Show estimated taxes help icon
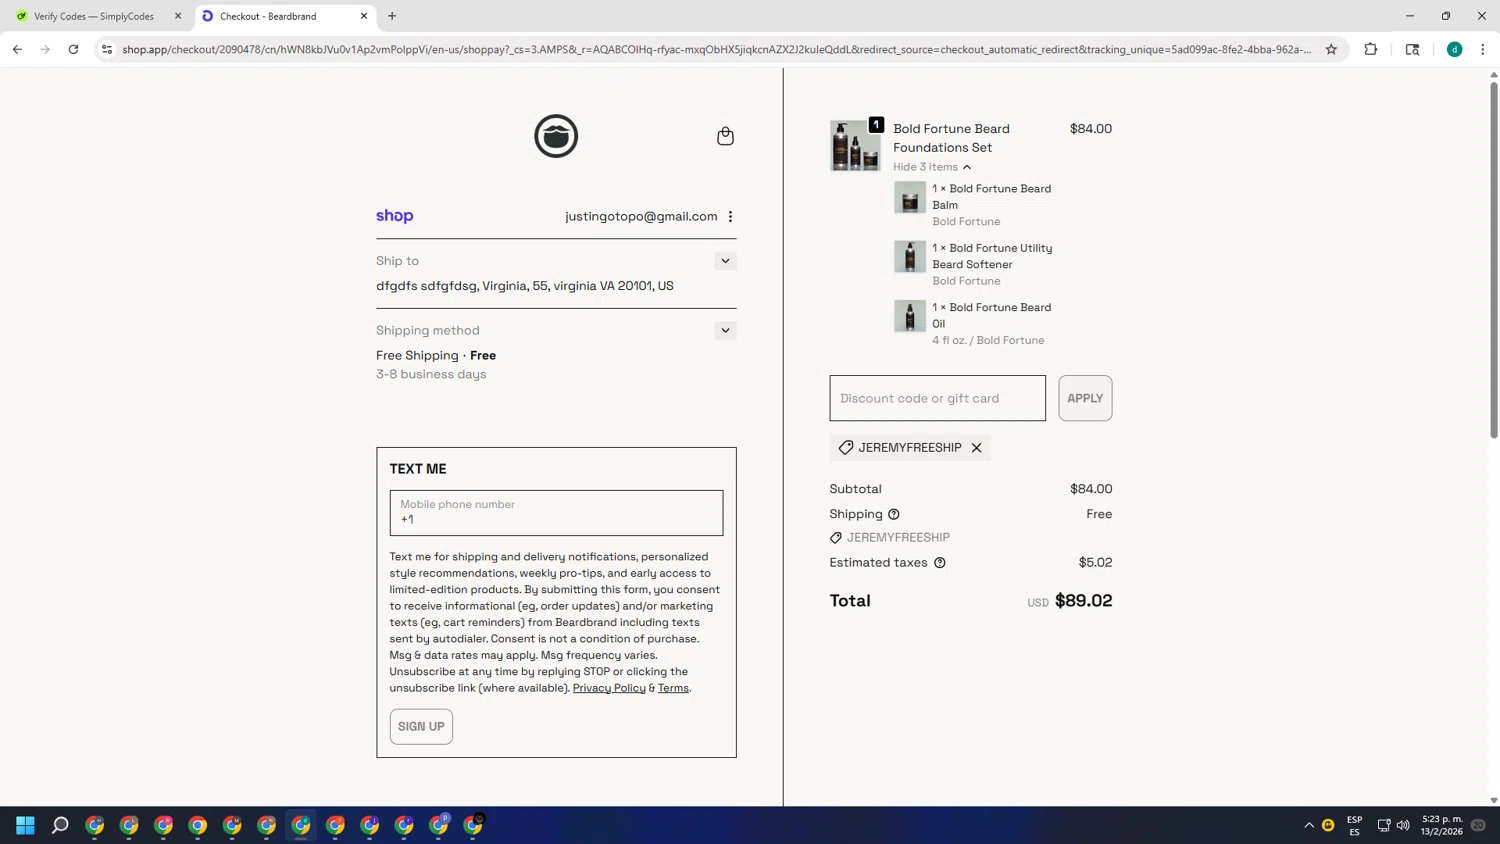The height and width of the screenshot is (844, 1500). [940, 563]
